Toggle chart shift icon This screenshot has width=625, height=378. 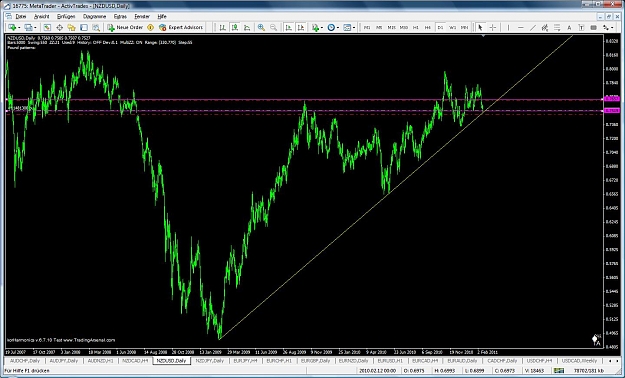[301, 28]
